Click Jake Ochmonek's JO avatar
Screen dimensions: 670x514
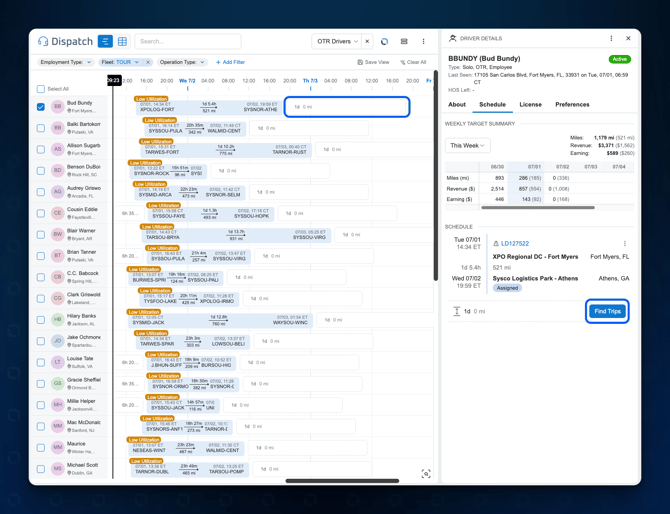[x=58, y=341]
